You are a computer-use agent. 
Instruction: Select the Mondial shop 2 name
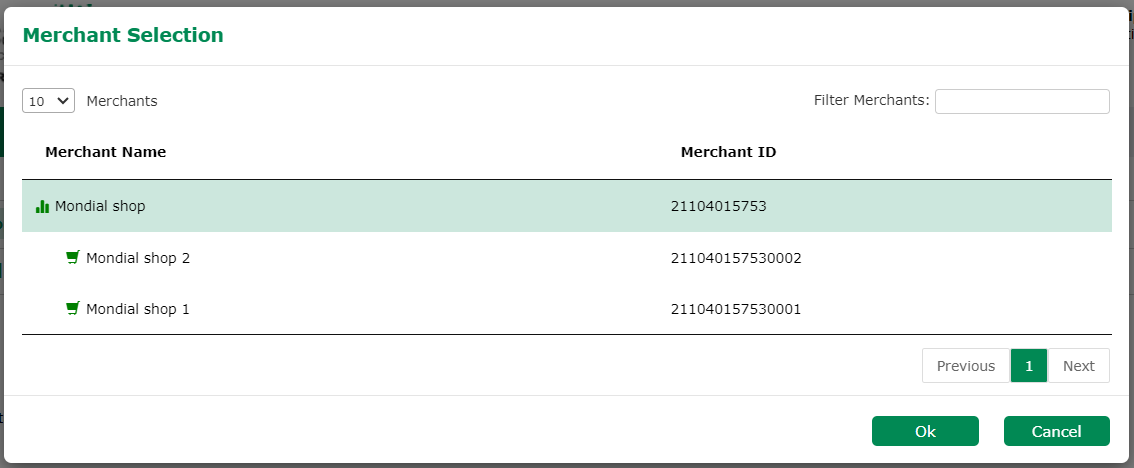[138, 258]
